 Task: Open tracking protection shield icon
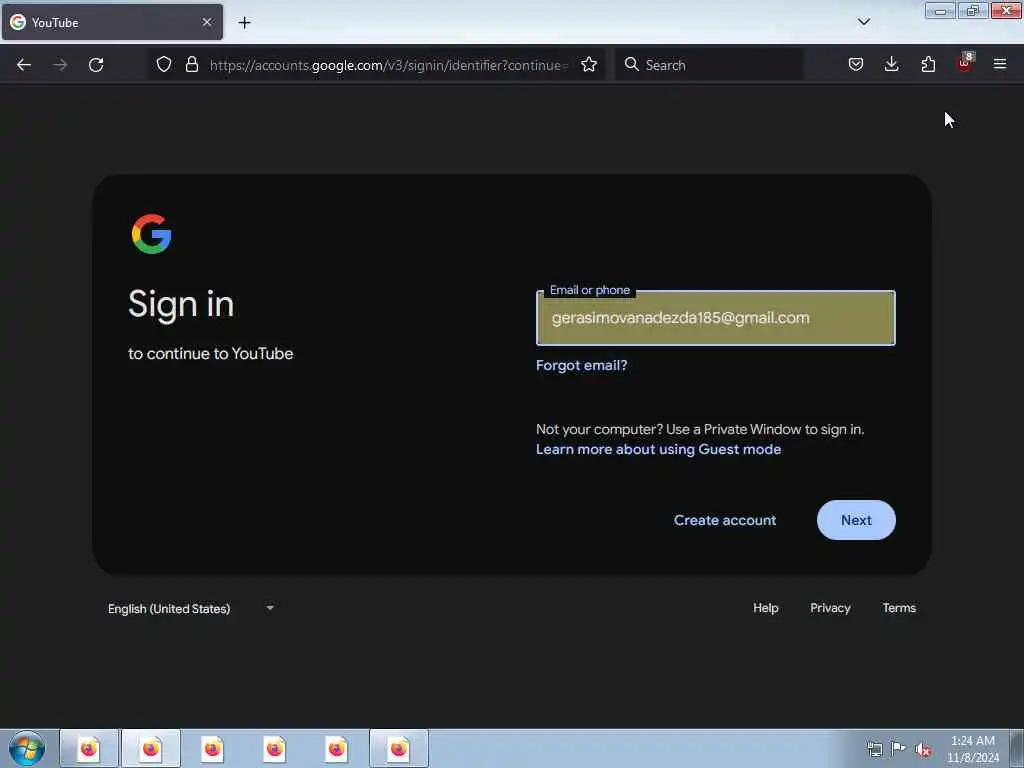click(164, 64)
